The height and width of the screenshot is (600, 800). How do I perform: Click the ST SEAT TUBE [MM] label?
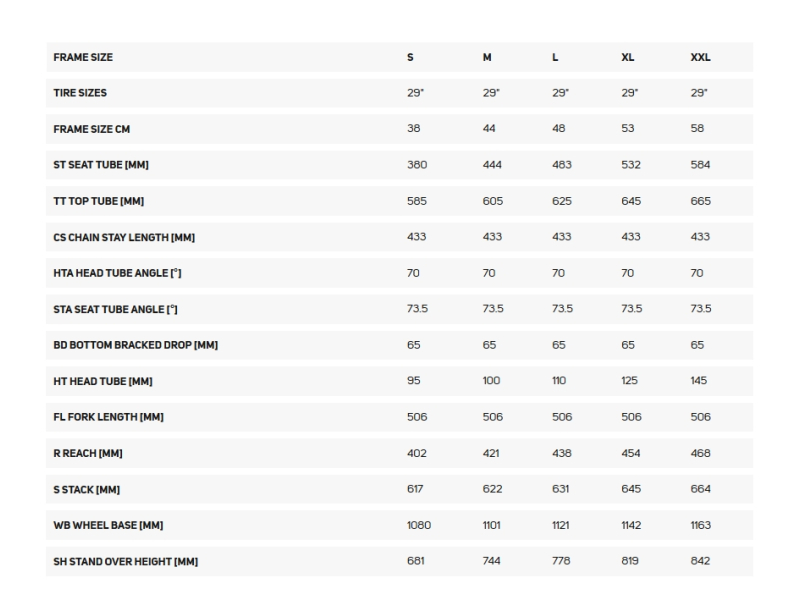pyautogui.click(x=101, y=165)
